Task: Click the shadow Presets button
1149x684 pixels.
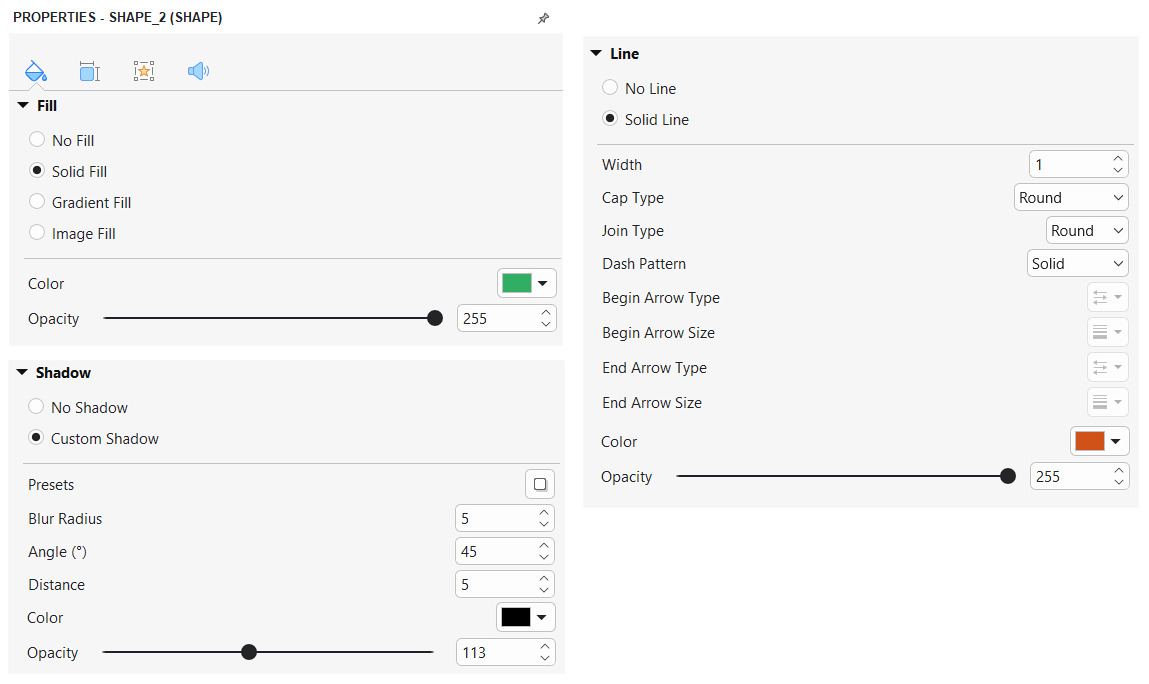Action: point(539,483)
